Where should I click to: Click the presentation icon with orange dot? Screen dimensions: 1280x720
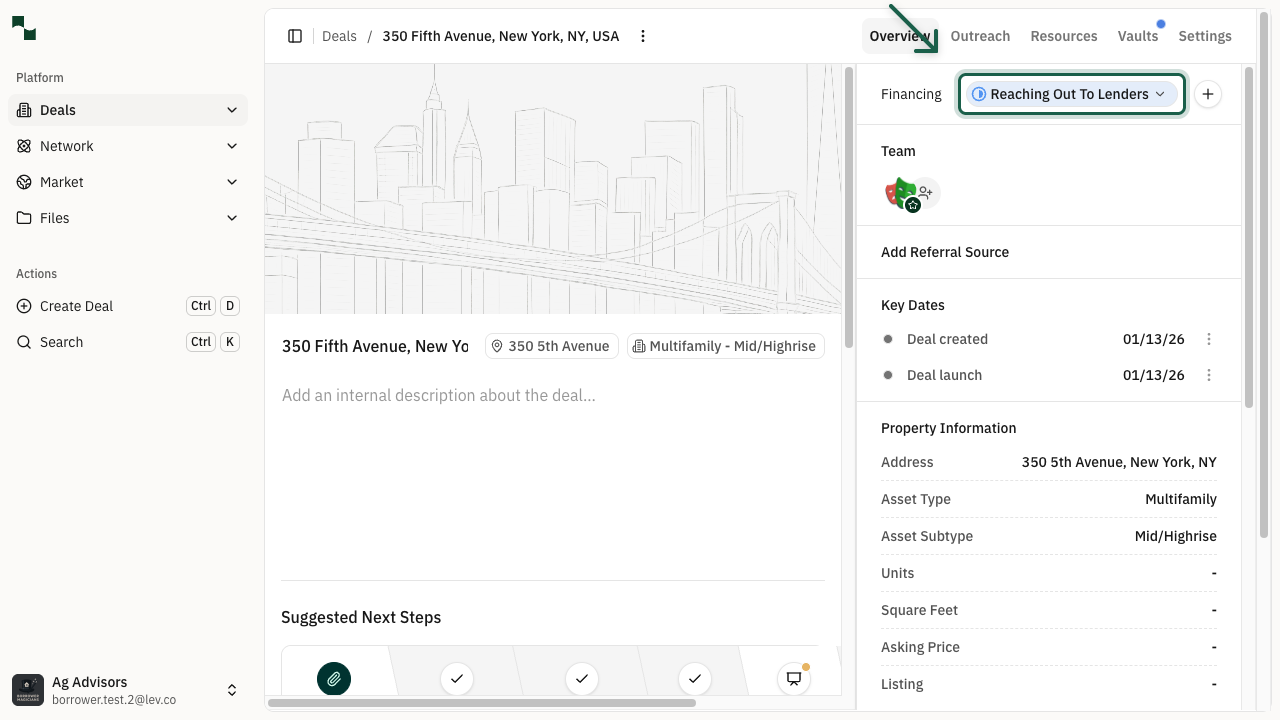point(793,679)
